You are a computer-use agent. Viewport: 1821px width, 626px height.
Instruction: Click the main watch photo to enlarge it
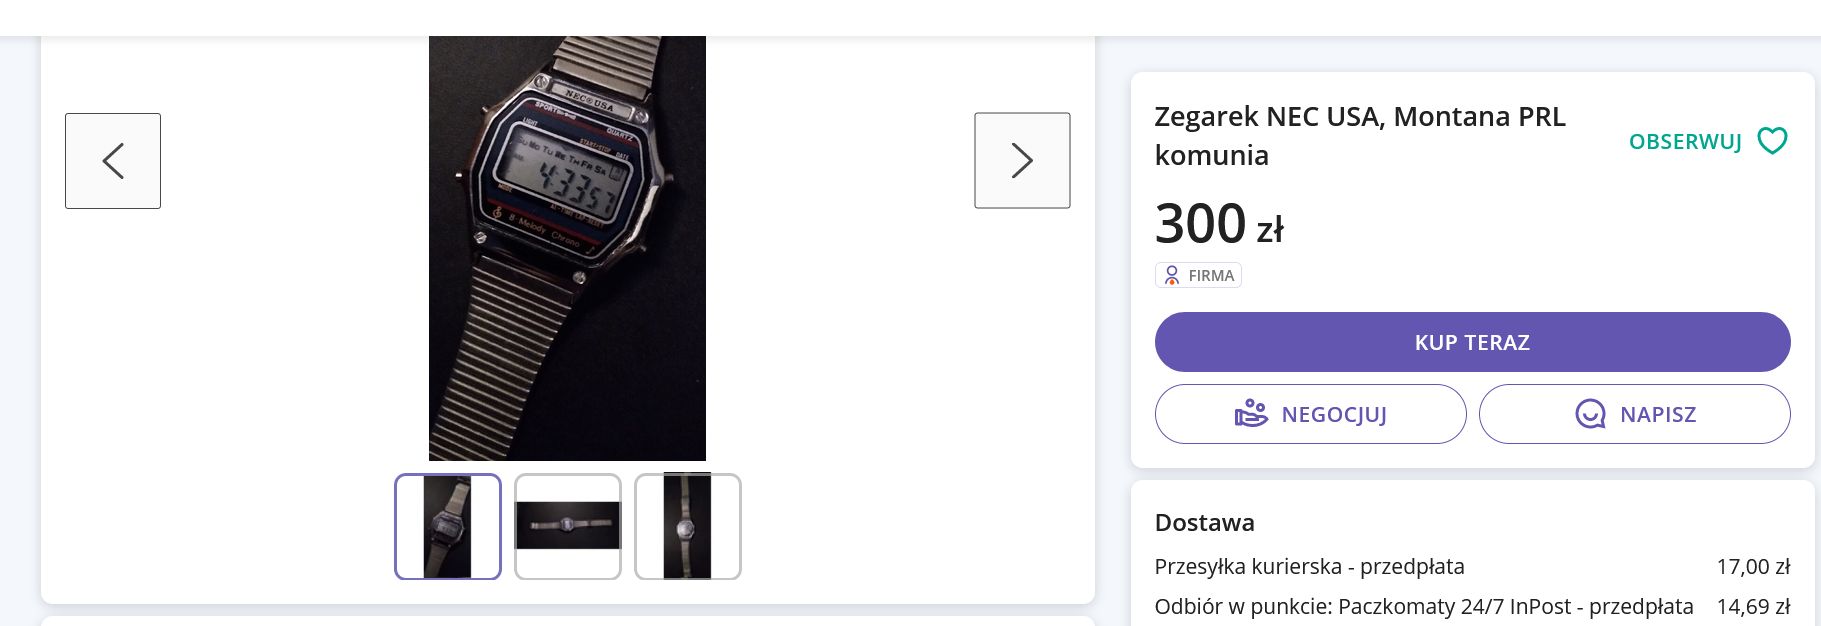567,240
